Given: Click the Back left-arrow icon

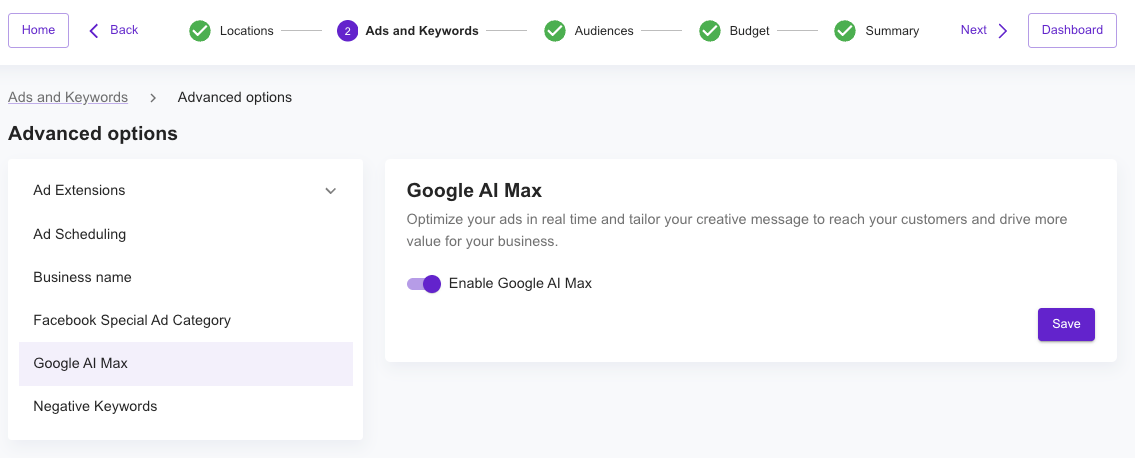Looking at the screenshot, I should (x=93, y=30).
